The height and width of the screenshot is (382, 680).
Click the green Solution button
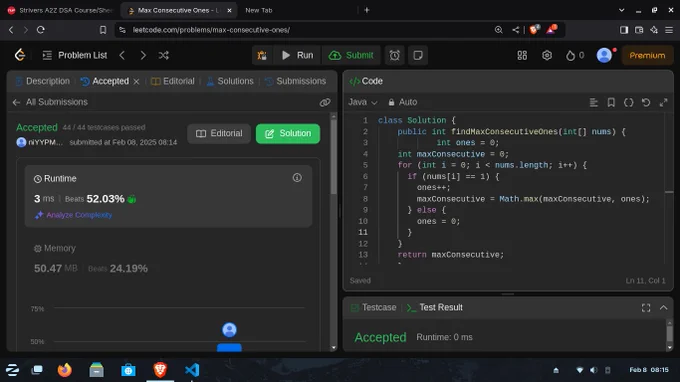tap(288, 134)
